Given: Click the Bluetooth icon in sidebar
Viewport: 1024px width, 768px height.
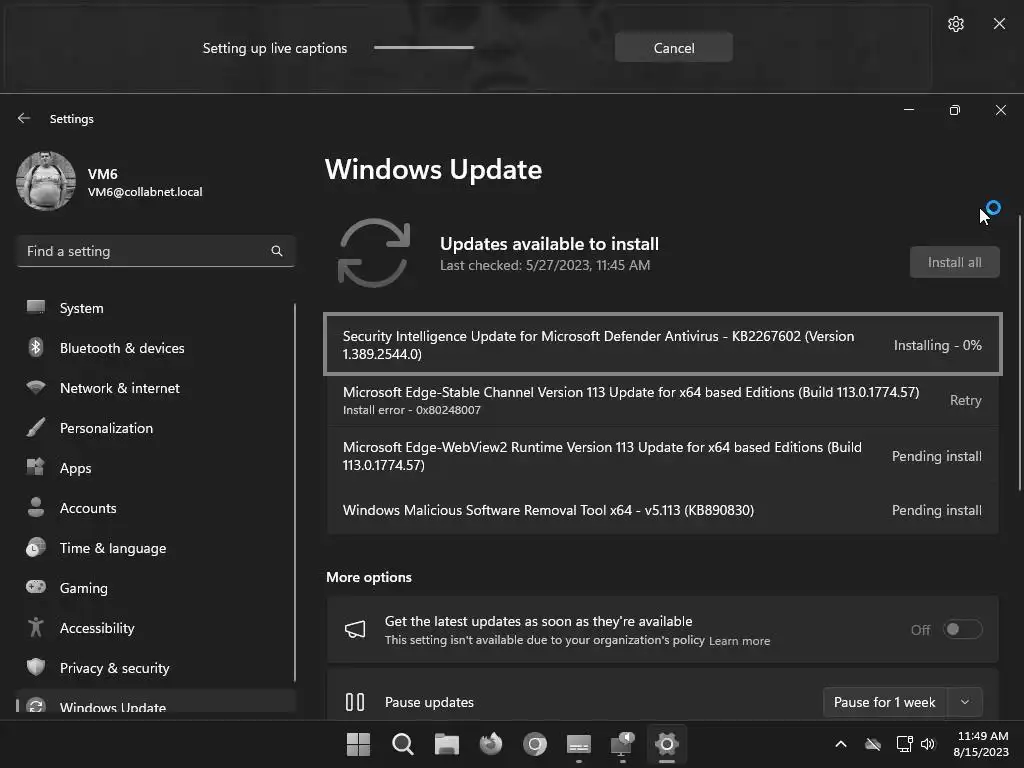Looking at the screenshot, I should (x=36, y=347).
